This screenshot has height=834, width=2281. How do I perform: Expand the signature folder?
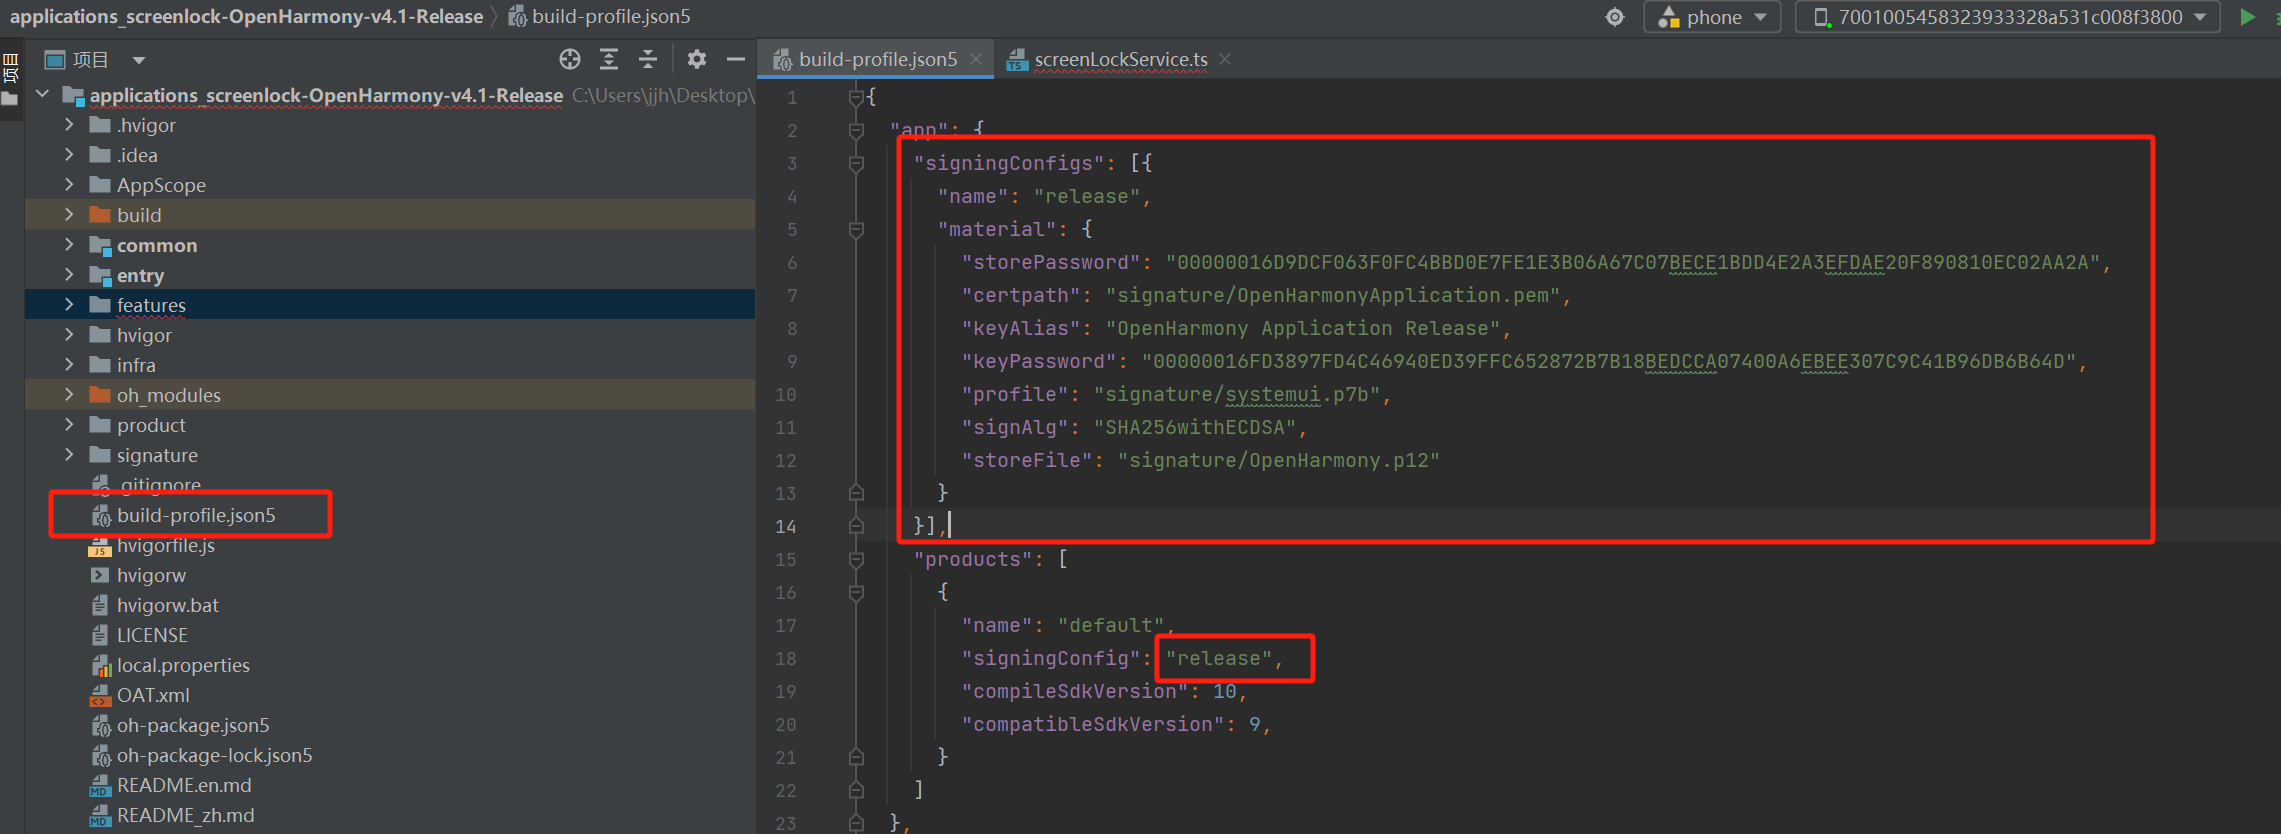click(69, 455)
